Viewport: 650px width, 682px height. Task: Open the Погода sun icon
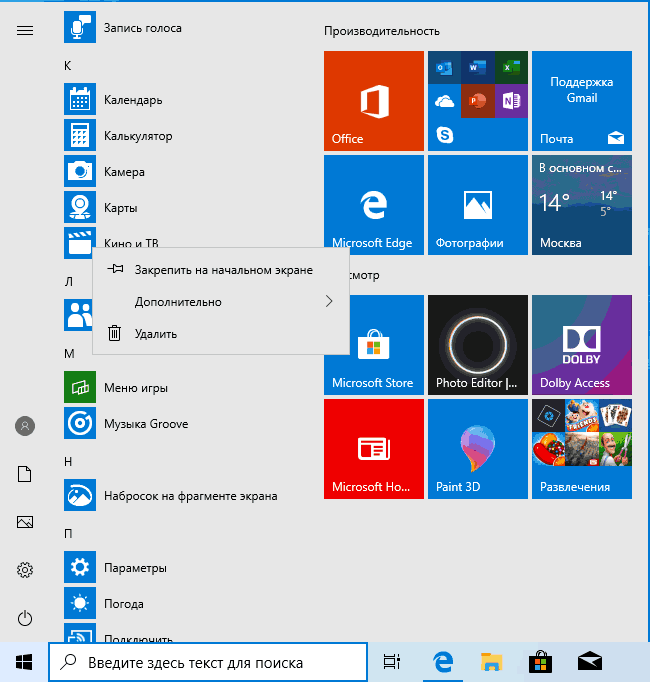(x=80, y=603)
